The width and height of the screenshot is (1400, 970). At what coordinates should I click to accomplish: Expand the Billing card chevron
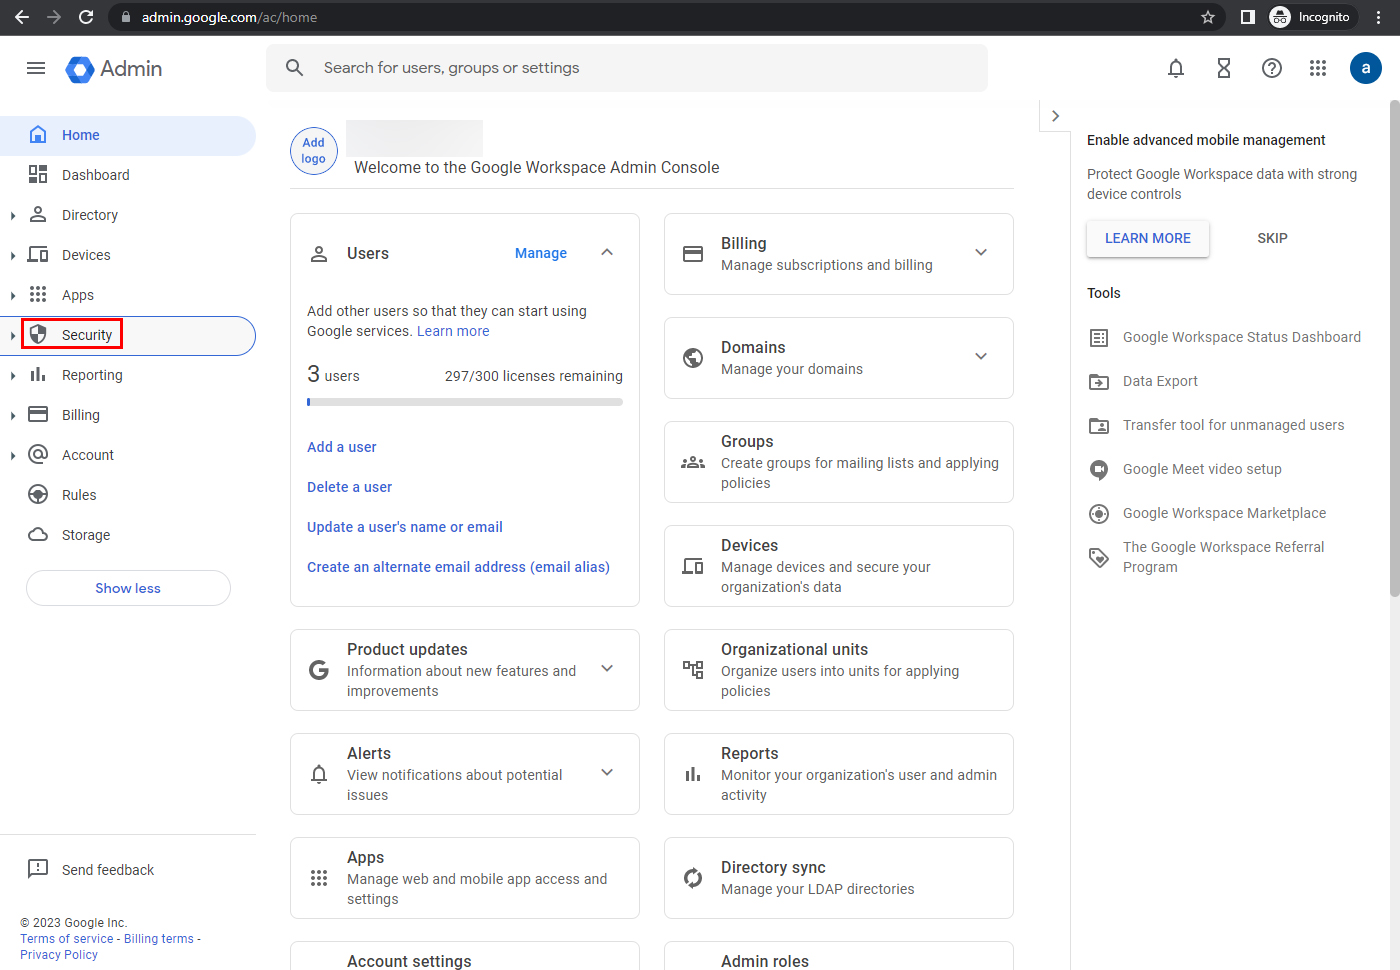coord(981,253)
